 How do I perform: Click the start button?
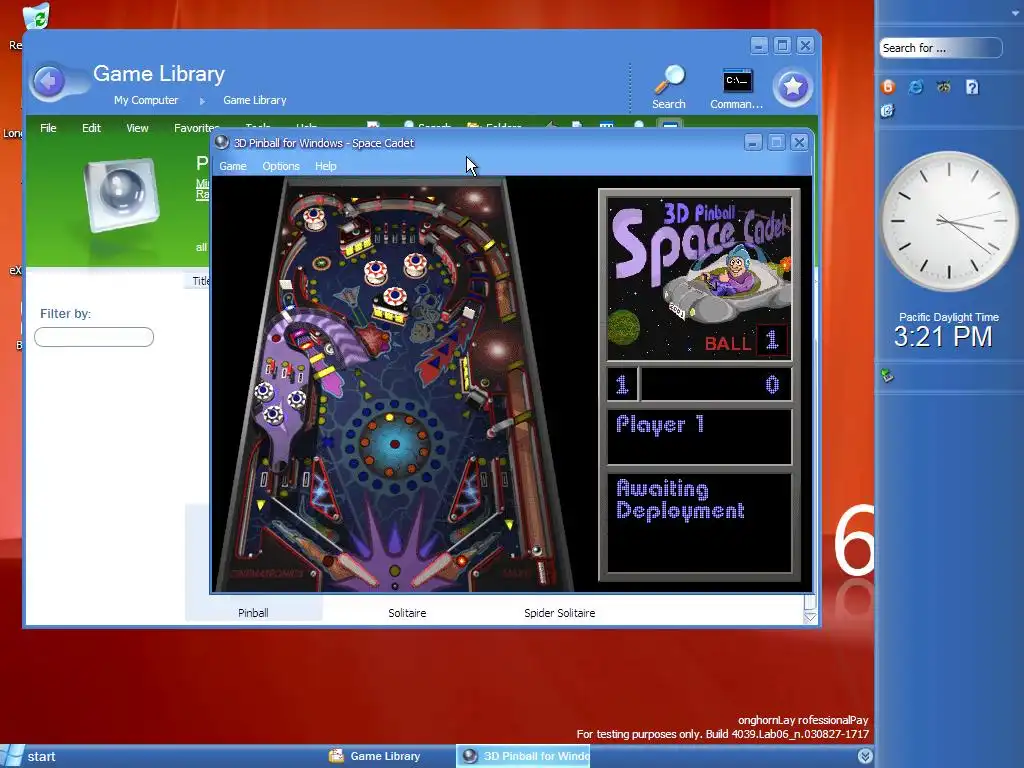(31, 756)
